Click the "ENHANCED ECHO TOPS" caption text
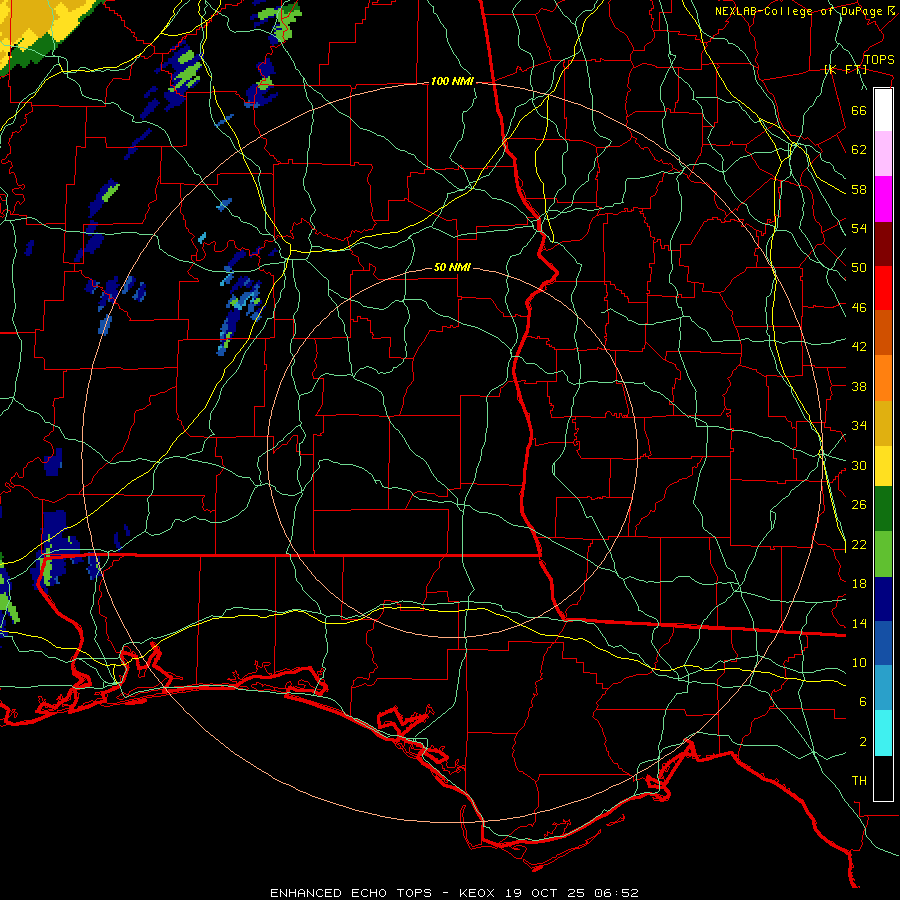The height and width of the screenshot is (900, 900). pyautogui.click(x=351, y=893)
